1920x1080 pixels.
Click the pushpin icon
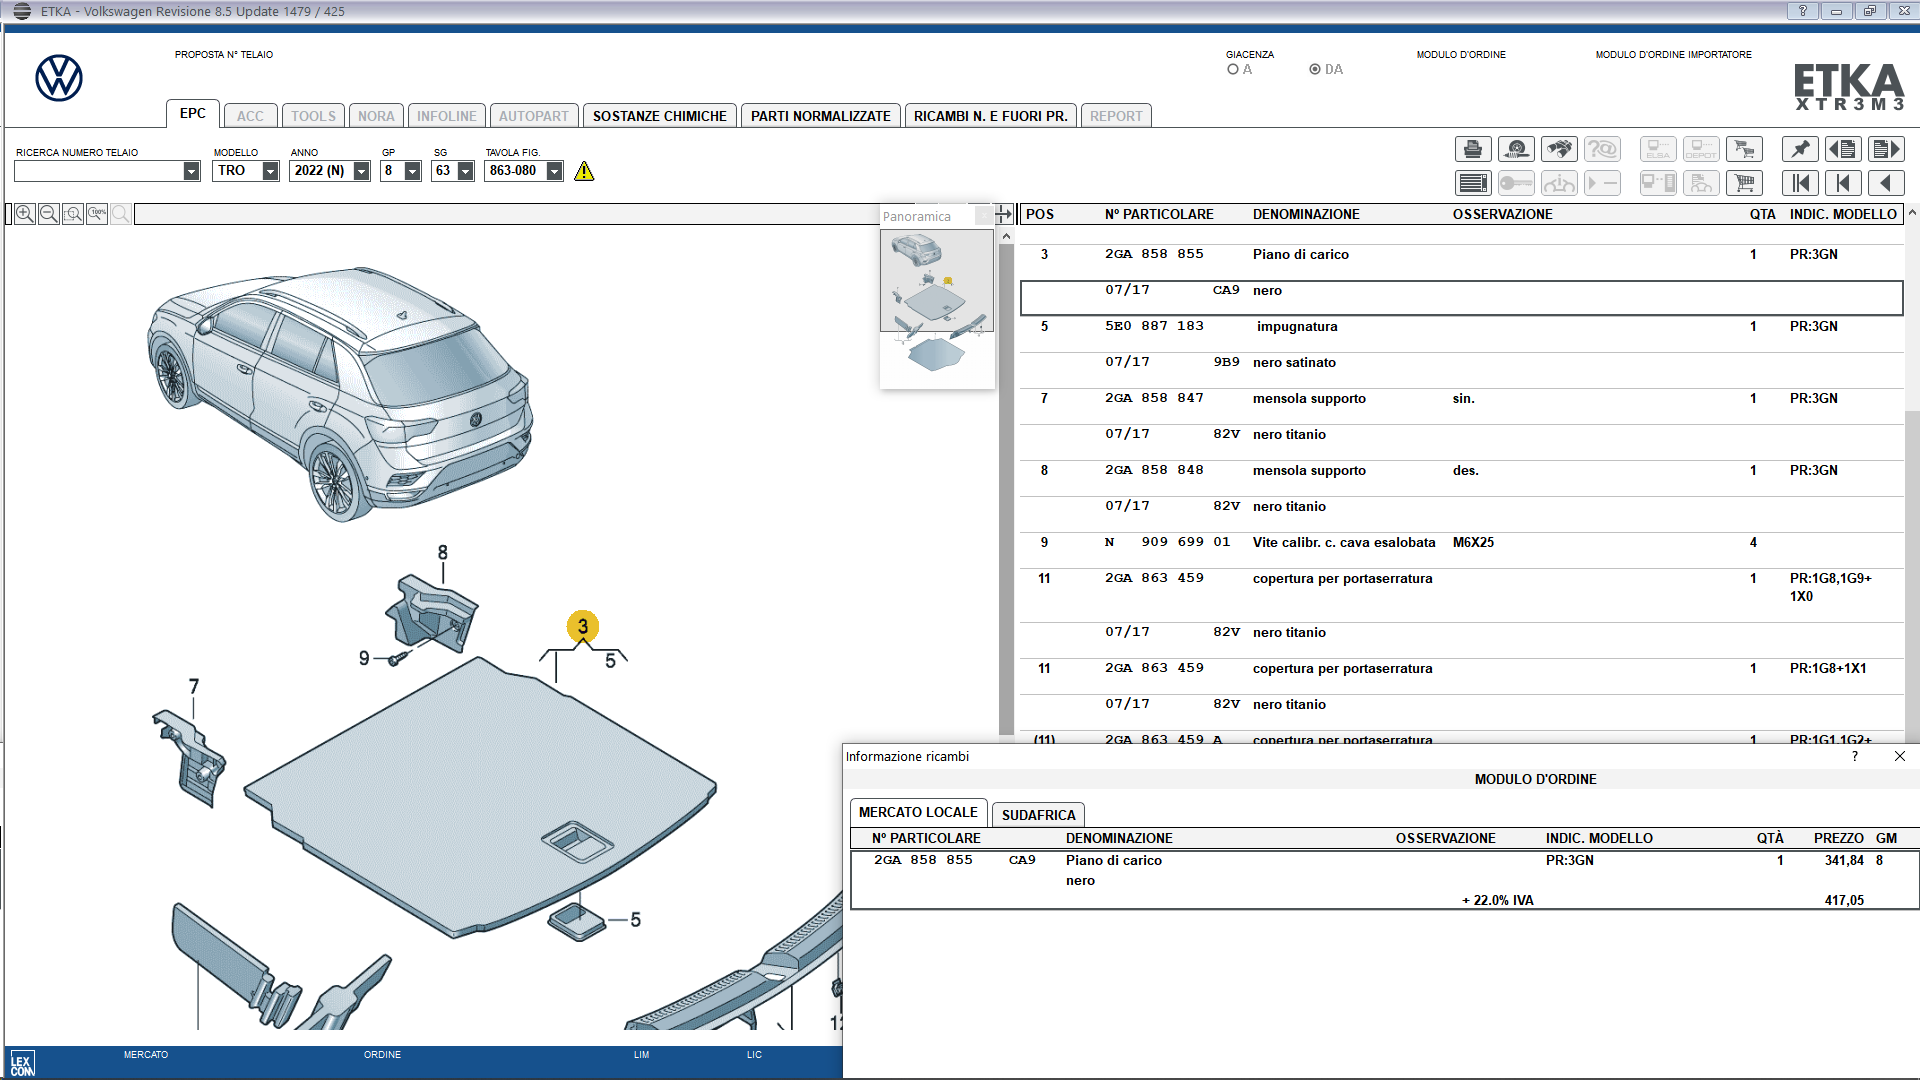coord(1800,149)
